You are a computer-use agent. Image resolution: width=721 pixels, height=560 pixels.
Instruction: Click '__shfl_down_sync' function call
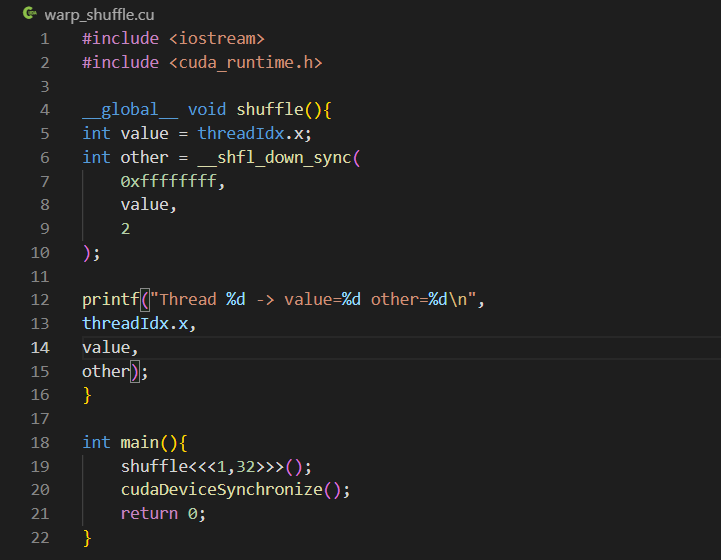275,158
